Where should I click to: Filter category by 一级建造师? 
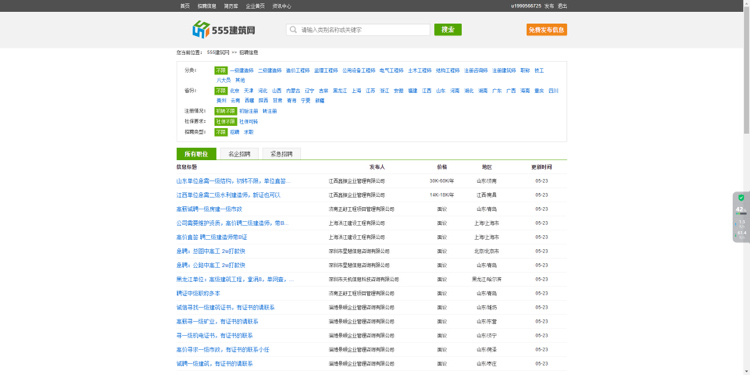(242, 70)
